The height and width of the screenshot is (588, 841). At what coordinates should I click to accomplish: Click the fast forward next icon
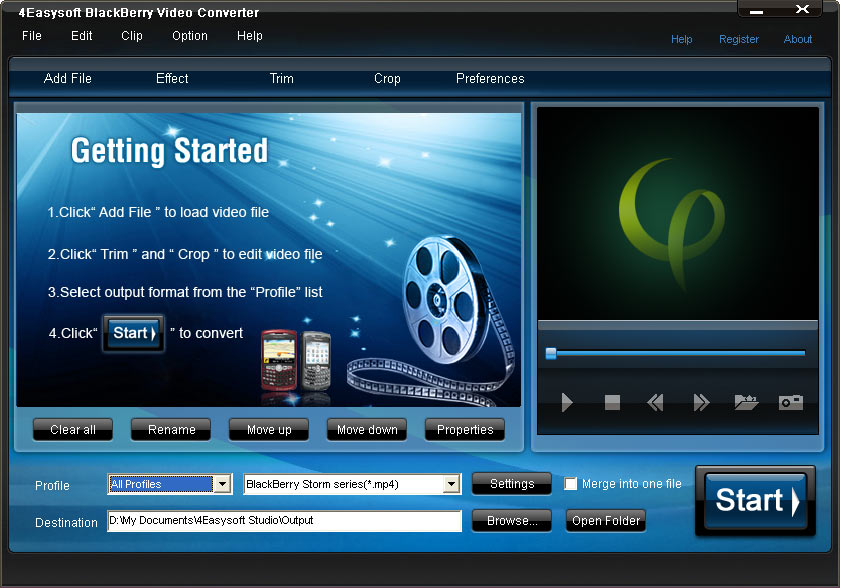coord(701,403)
